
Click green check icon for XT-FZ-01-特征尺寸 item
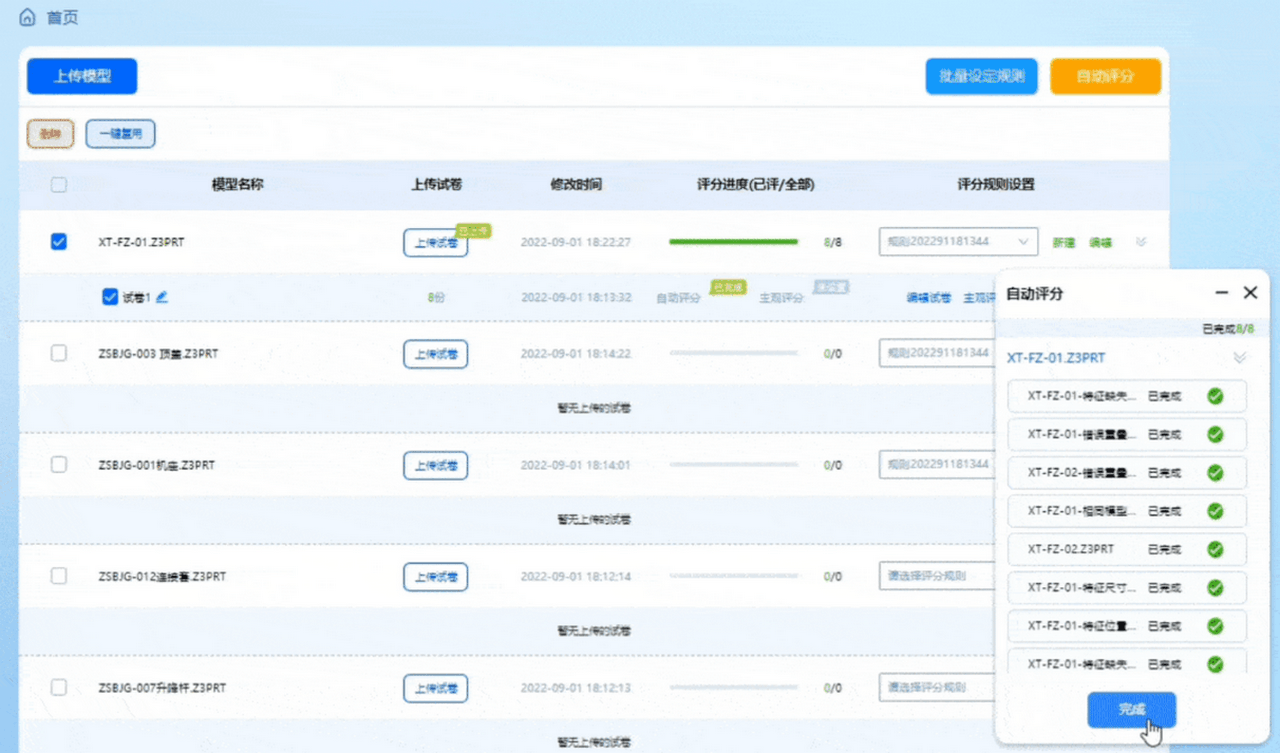pyautogui.click(x=1215, y=587)
